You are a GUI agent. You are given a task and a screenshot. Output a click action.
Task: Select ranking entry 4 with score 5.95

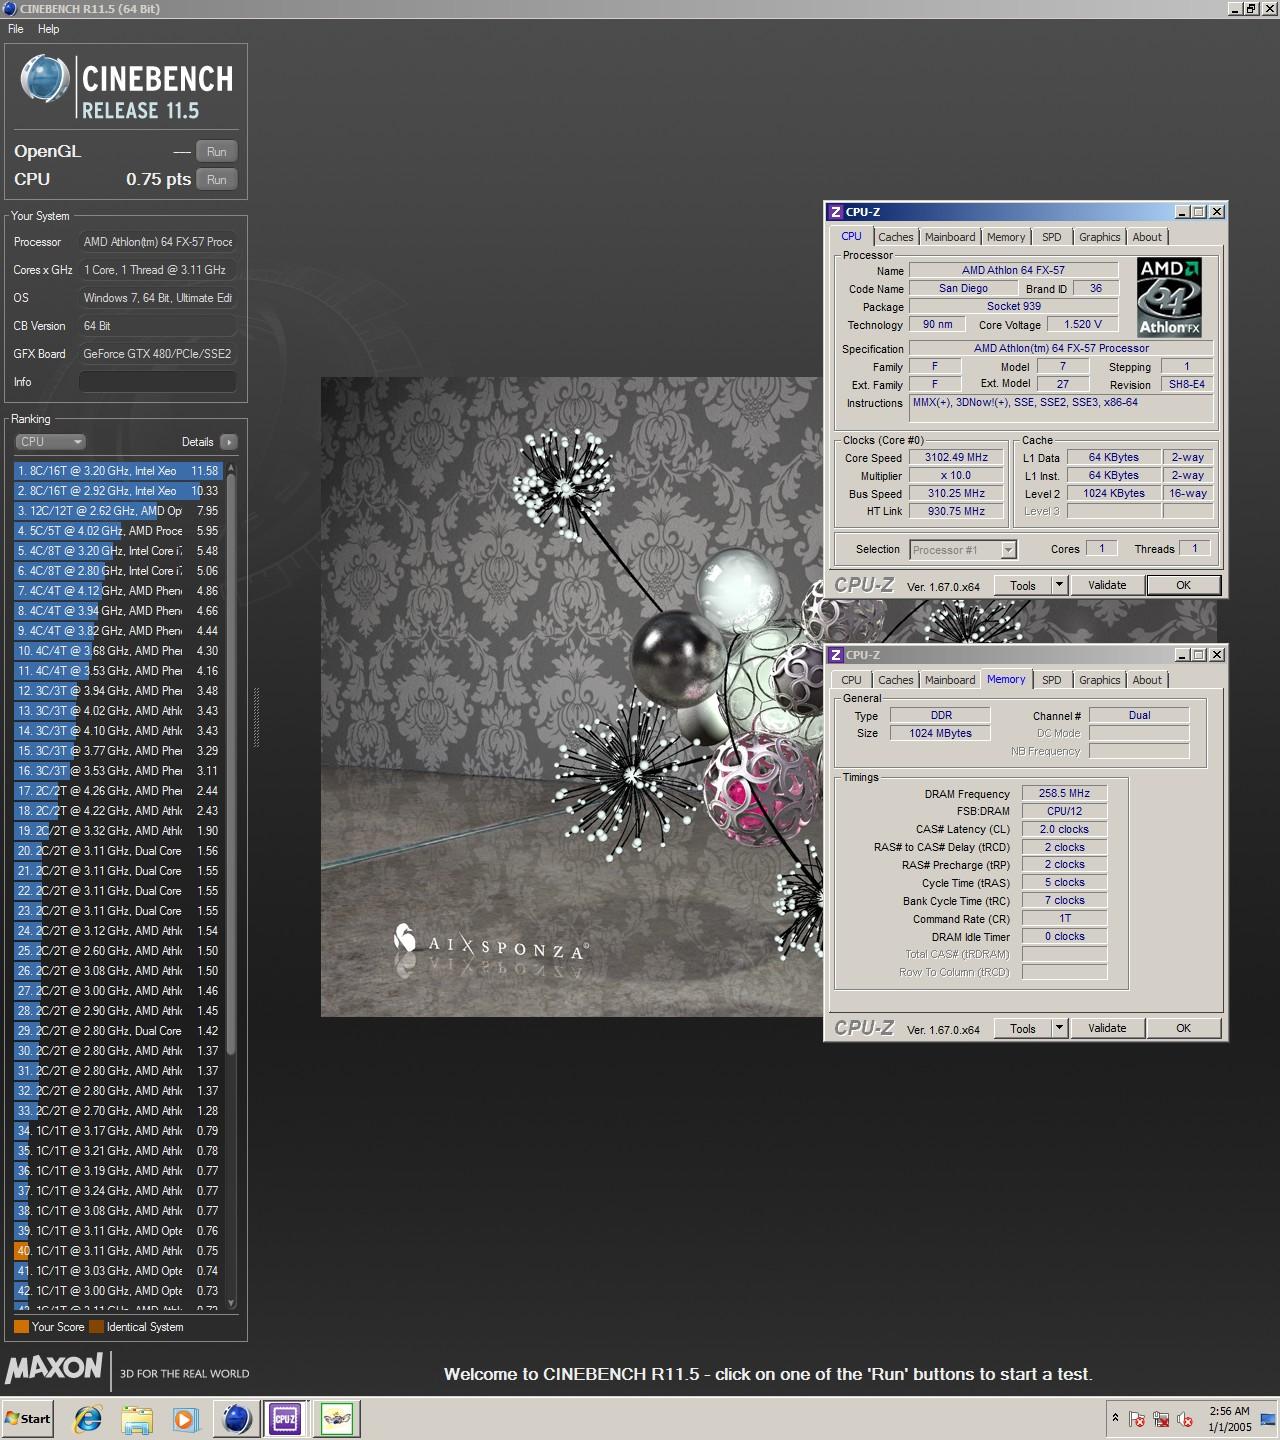(118, 530)
